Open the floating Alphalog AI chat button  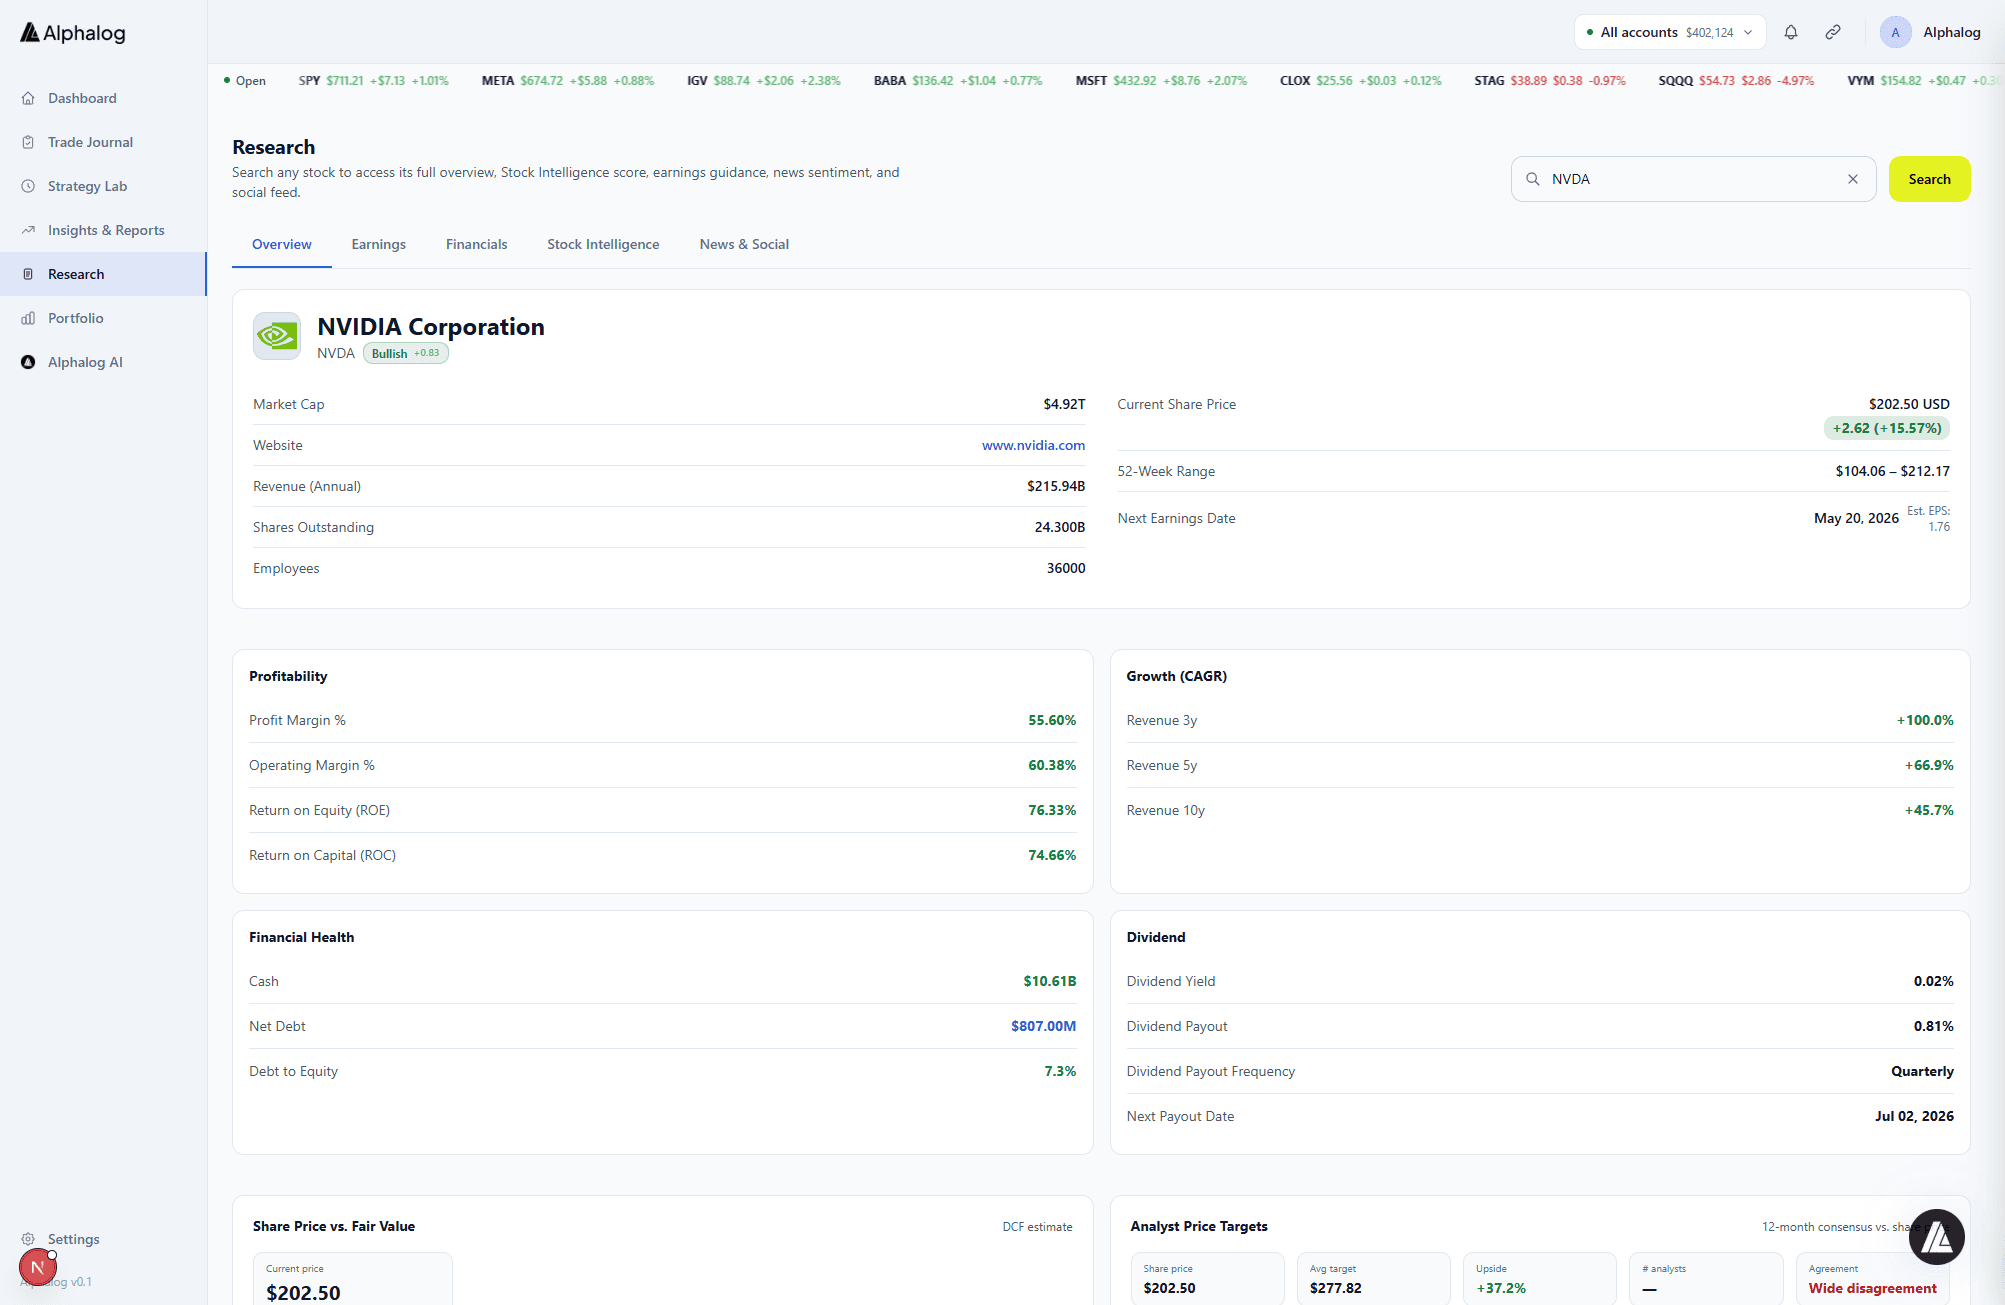1937,1237
